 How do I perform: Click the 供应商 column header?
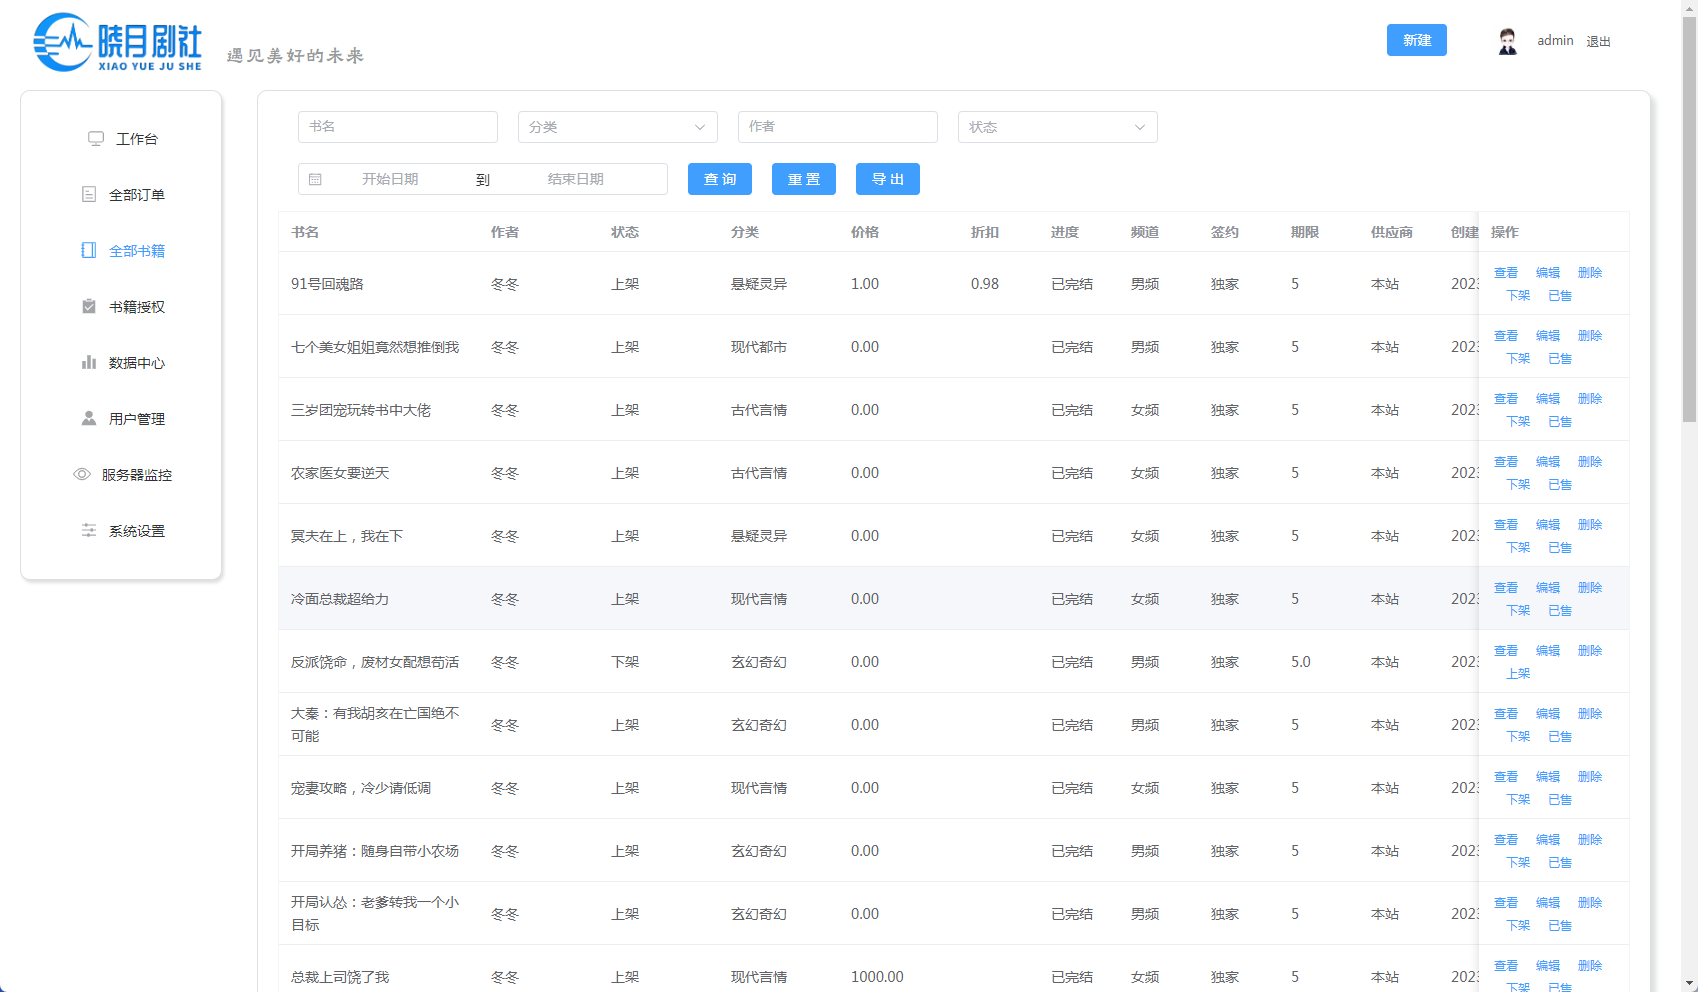[x=1392, y=232]
